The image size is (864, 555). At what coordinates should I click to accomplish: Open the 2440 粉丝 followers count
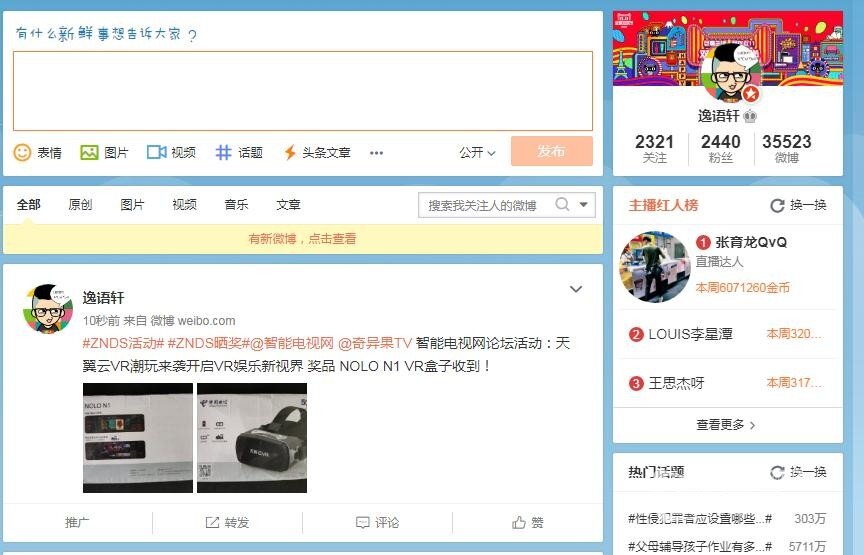point(721,149)
